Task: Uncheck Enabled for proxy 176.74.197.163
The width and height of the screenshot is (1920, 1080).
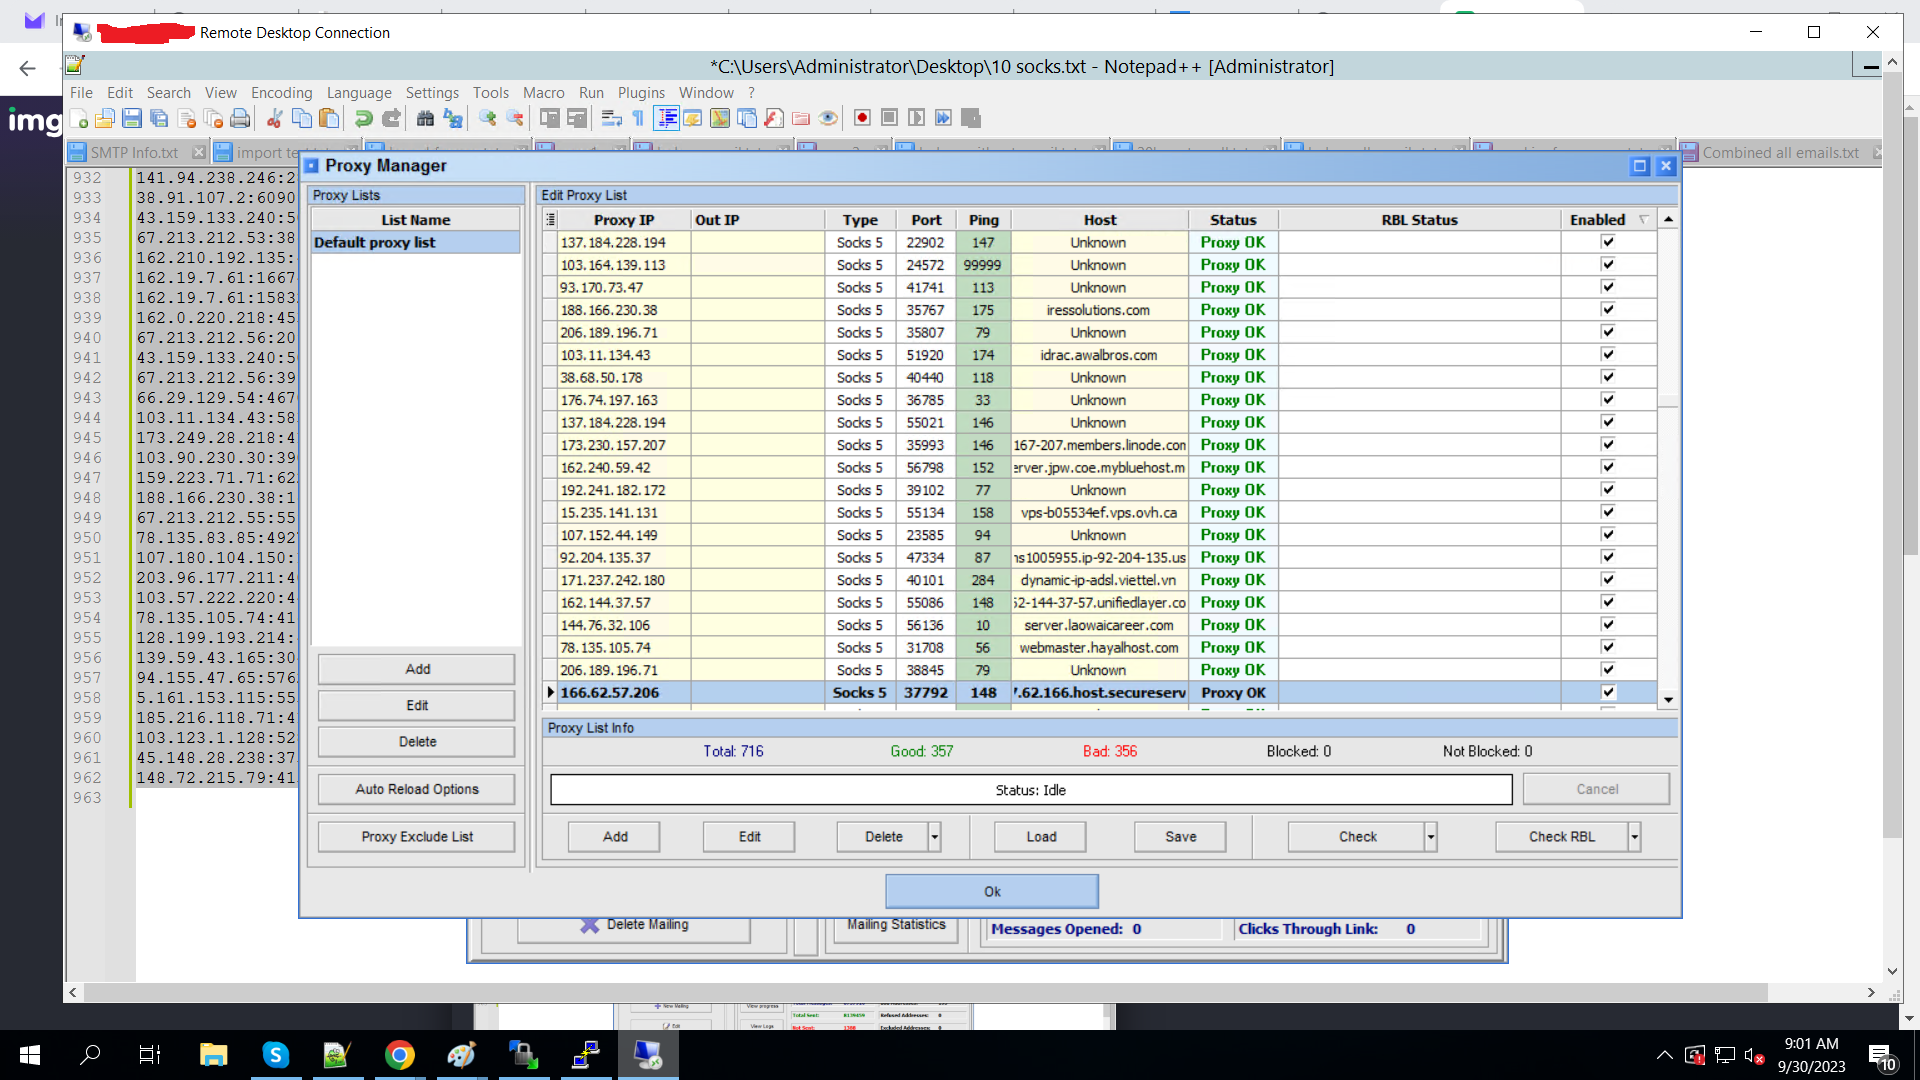Action: coord(1608,399)
